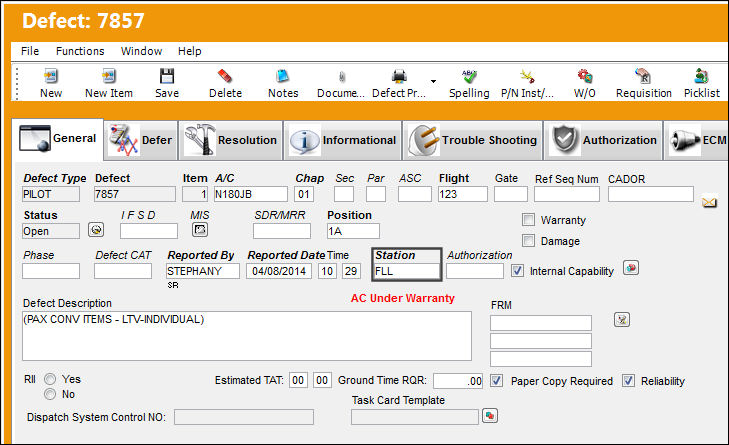Image resolution: width=729 pixels, height=445 pixels.
Task: Open the Help menu
Action: [190, 51]
